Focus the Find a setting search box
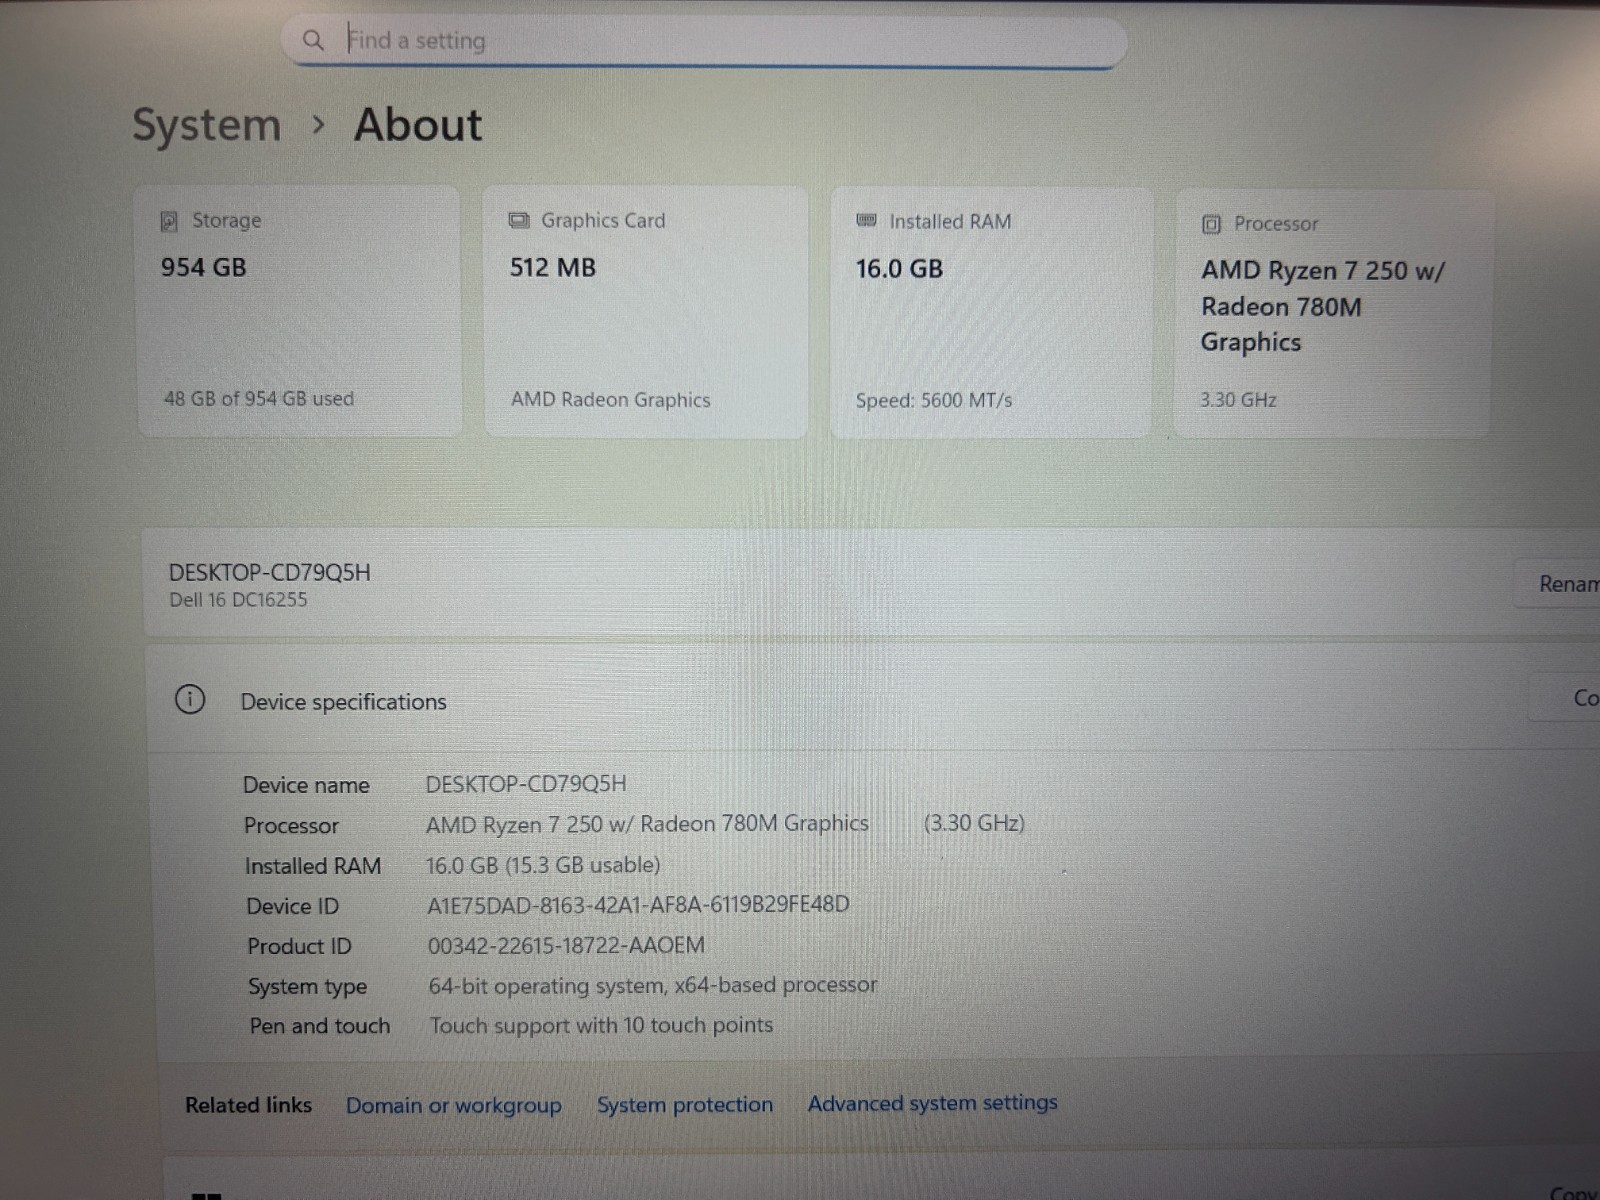 pos(705,41)
